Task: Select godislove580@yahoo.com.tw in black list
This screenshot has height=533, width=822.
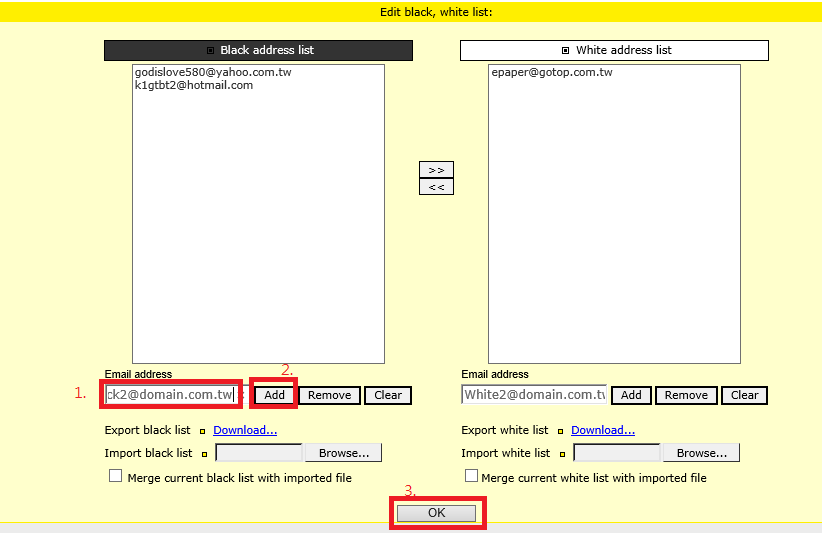Action: coord(213,73)
